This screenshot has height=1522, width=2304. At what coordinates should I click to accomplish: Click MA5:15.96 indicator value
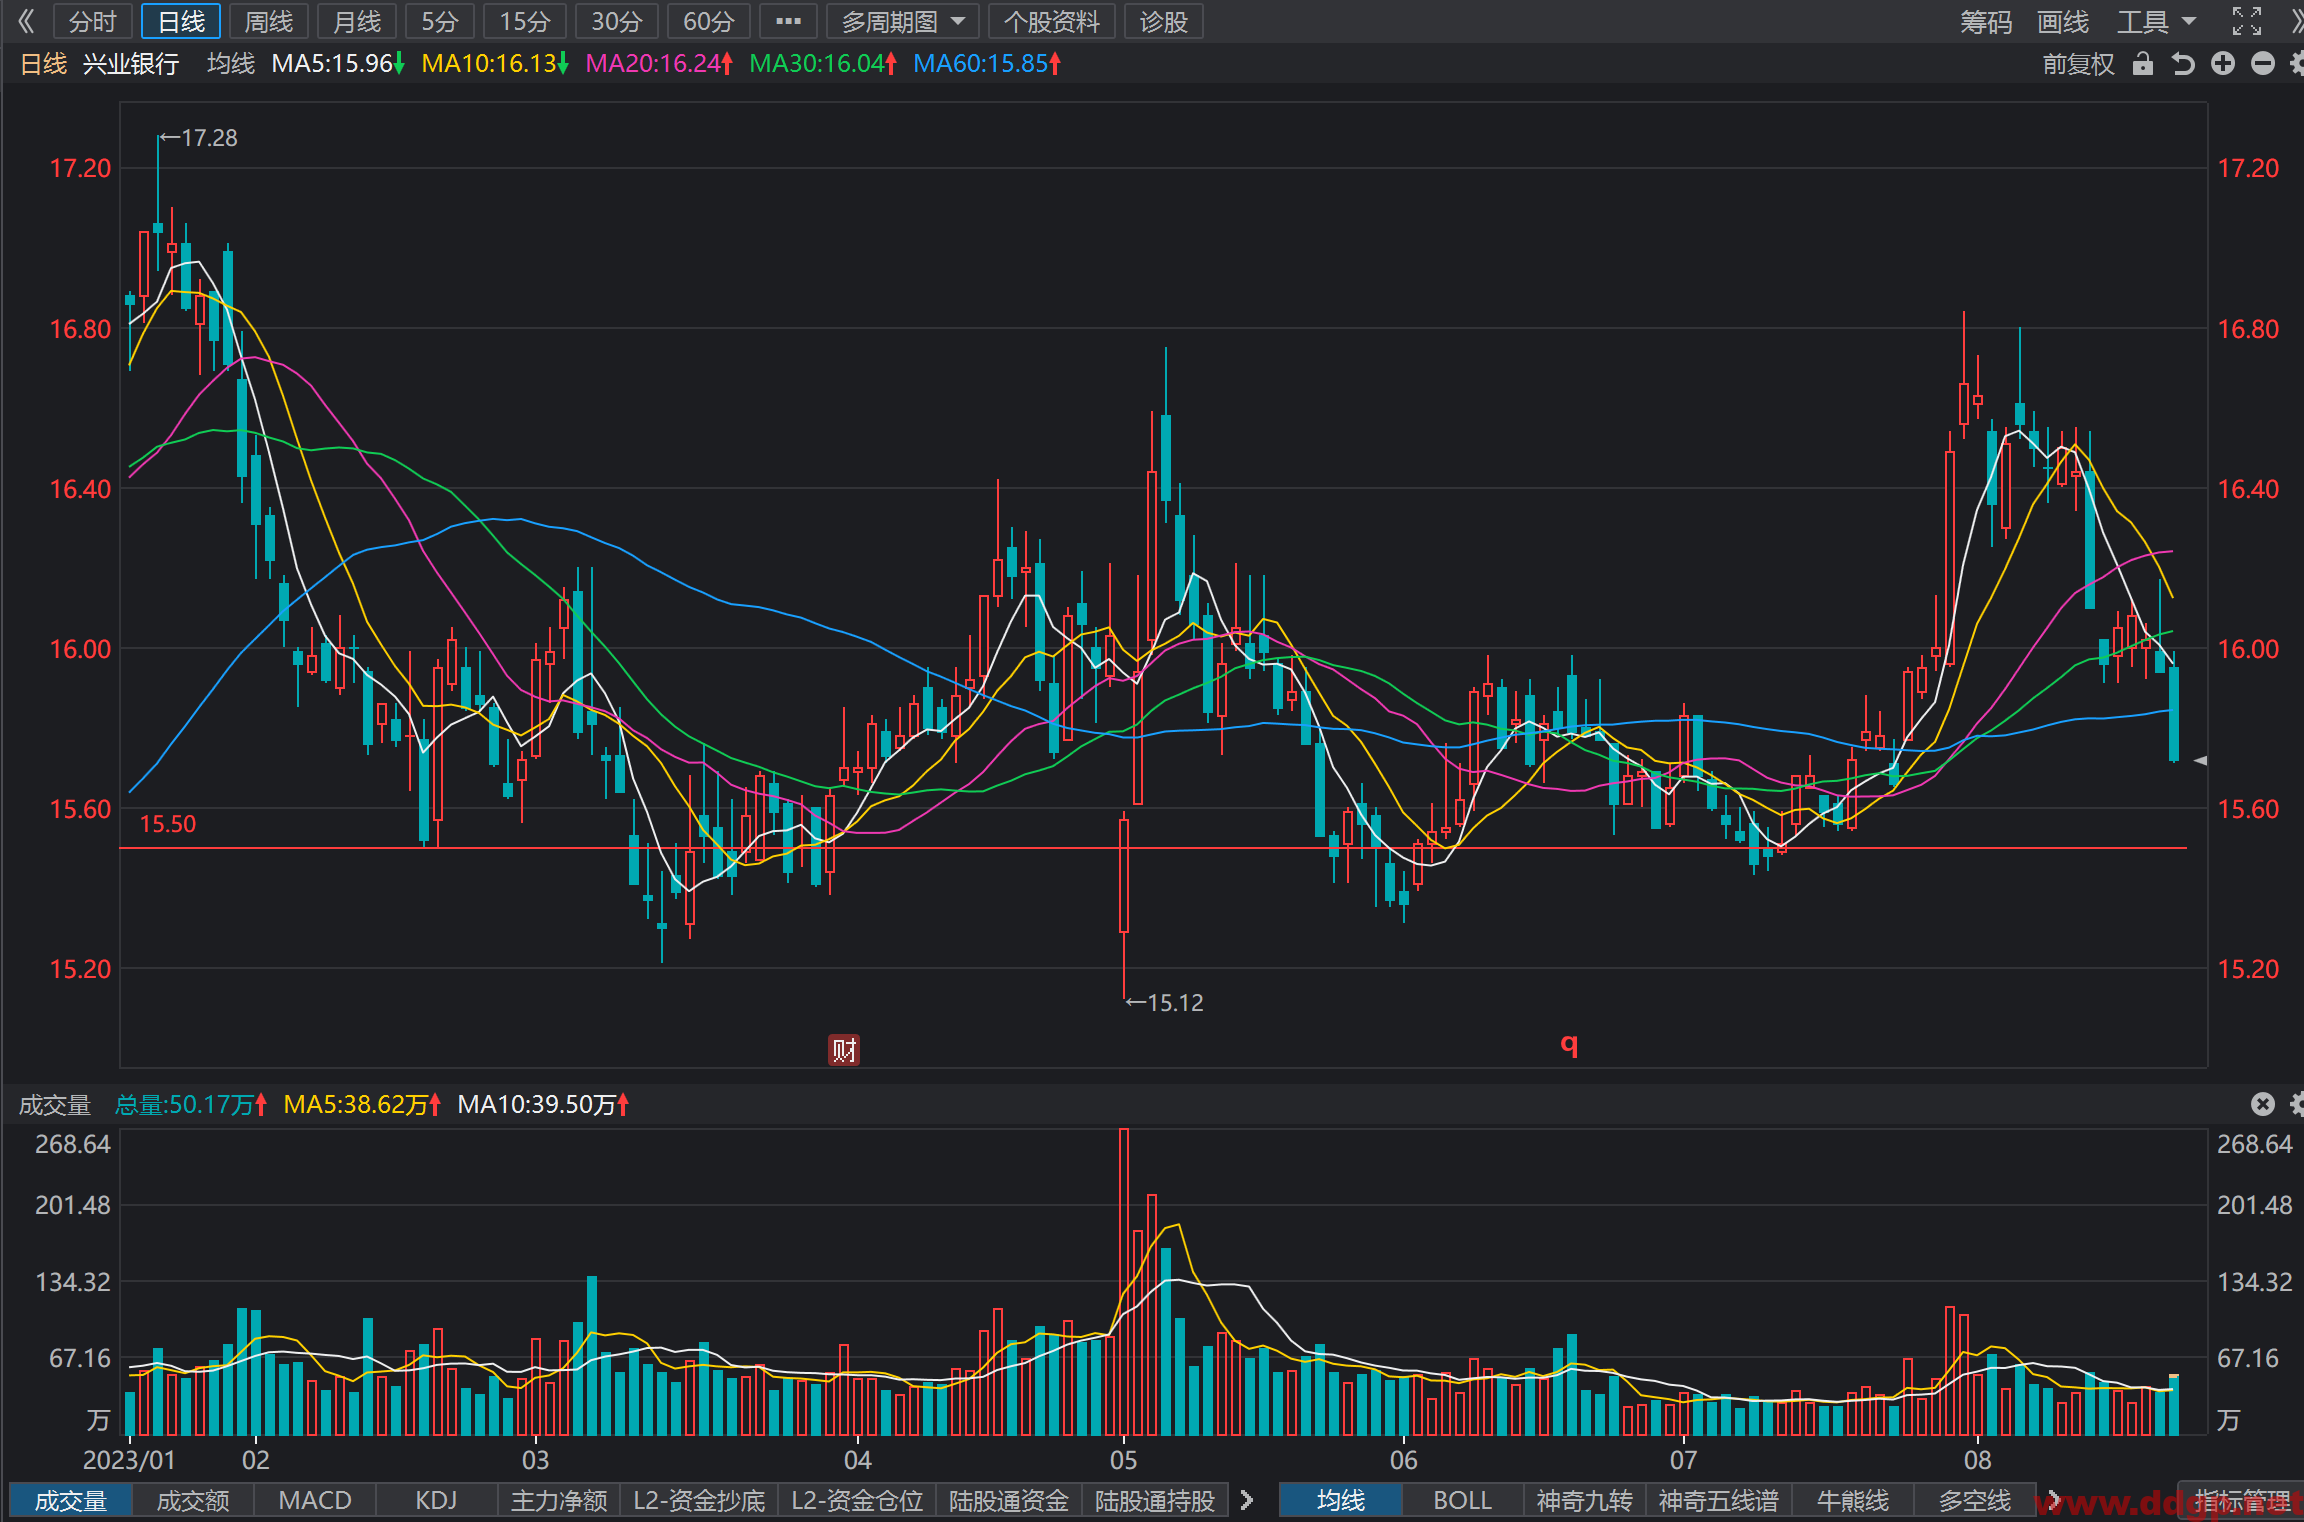[337, 64]
